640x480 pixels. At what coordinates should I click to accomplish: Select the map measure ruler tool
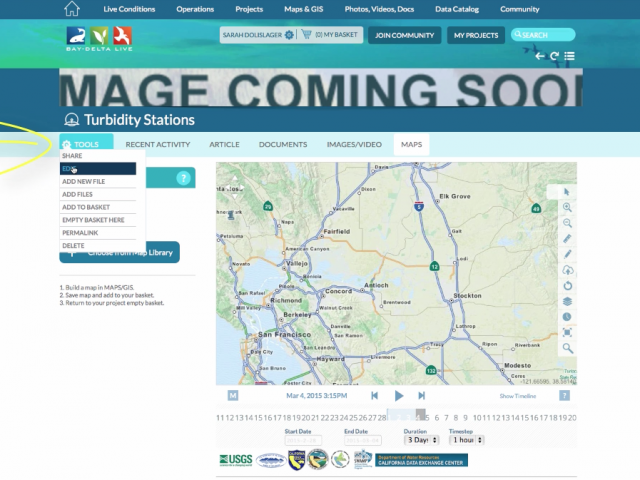coord(567,239)
